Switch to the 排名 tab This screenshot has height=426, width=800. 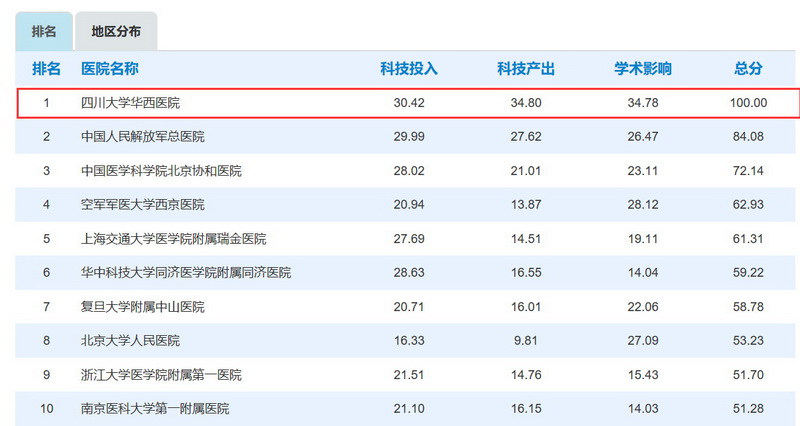pyautogui.click(x=44, y=31)
